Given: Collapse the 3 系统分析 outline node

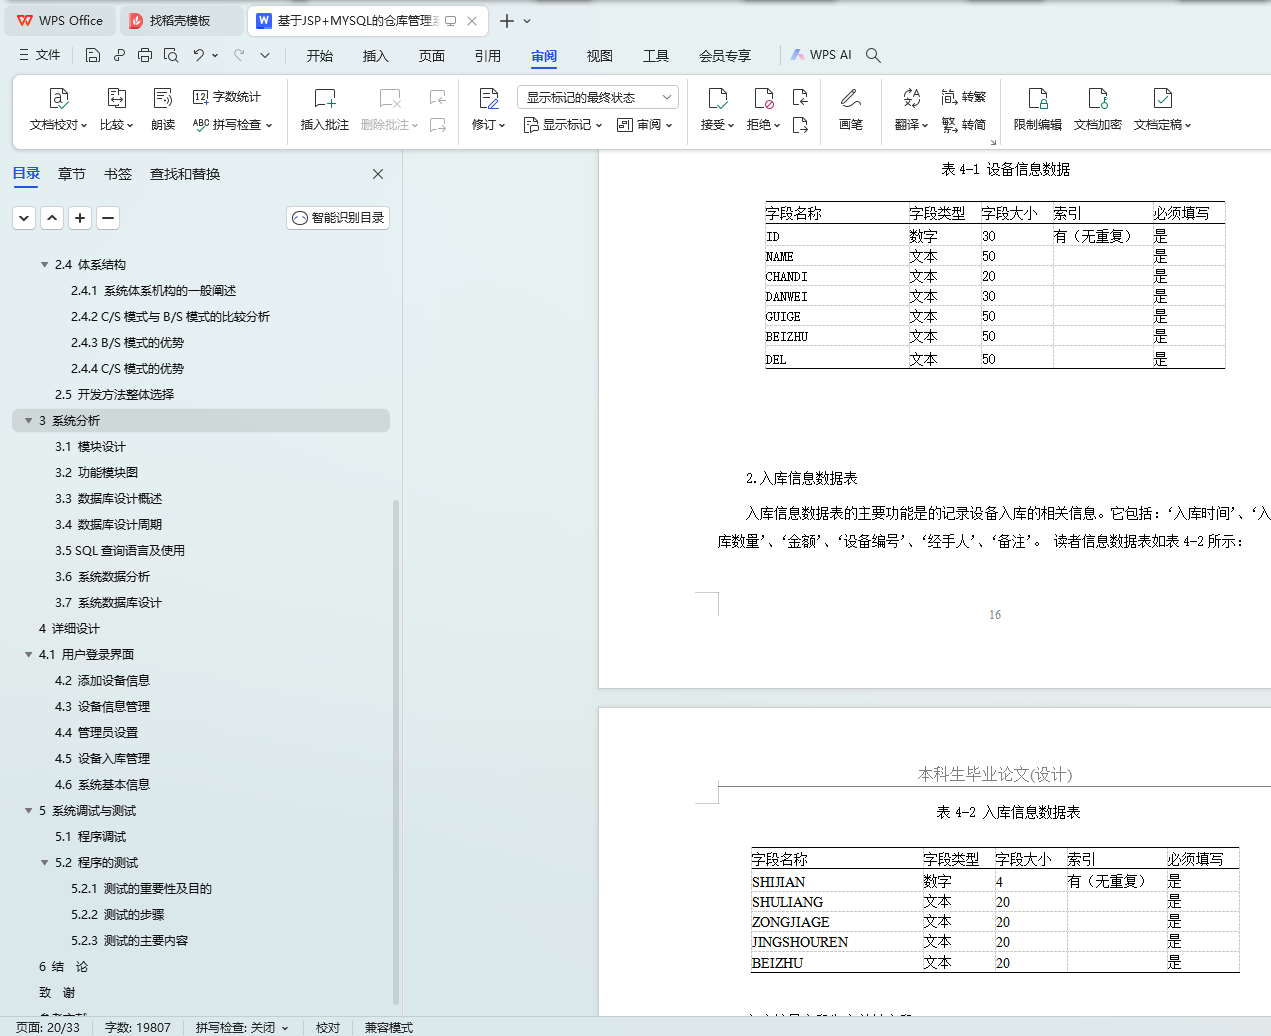Looking at the screenshot, I should 28,421.
